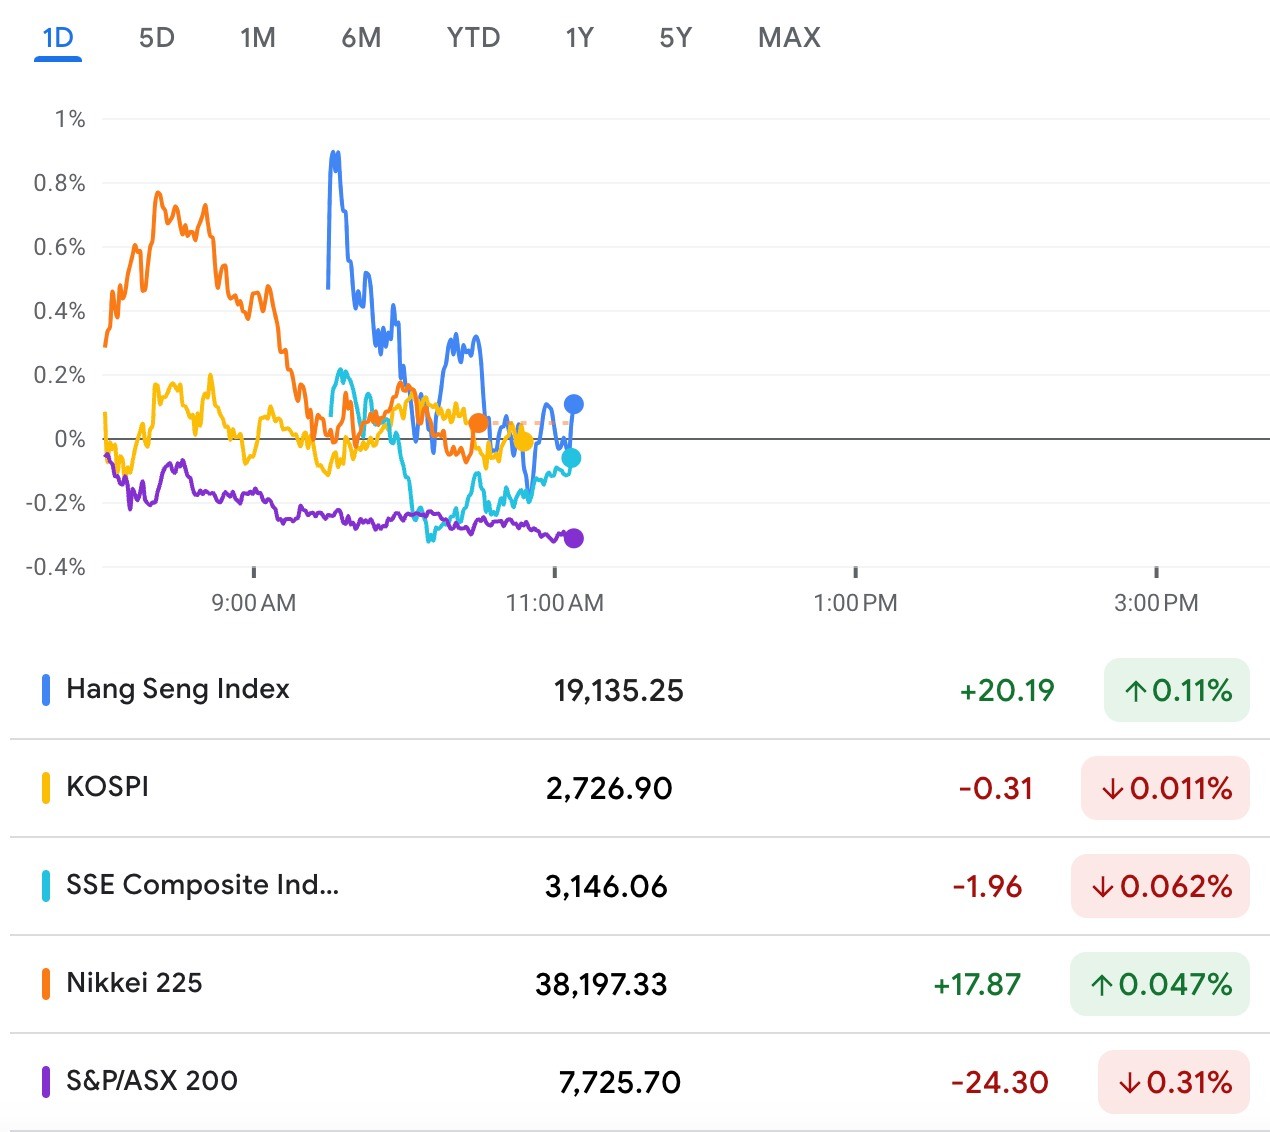This screenshot has height=1132, width=1270.
Task: Click the S&P/ASX 200 change value -24.30
Action: click(1000, 1083)
